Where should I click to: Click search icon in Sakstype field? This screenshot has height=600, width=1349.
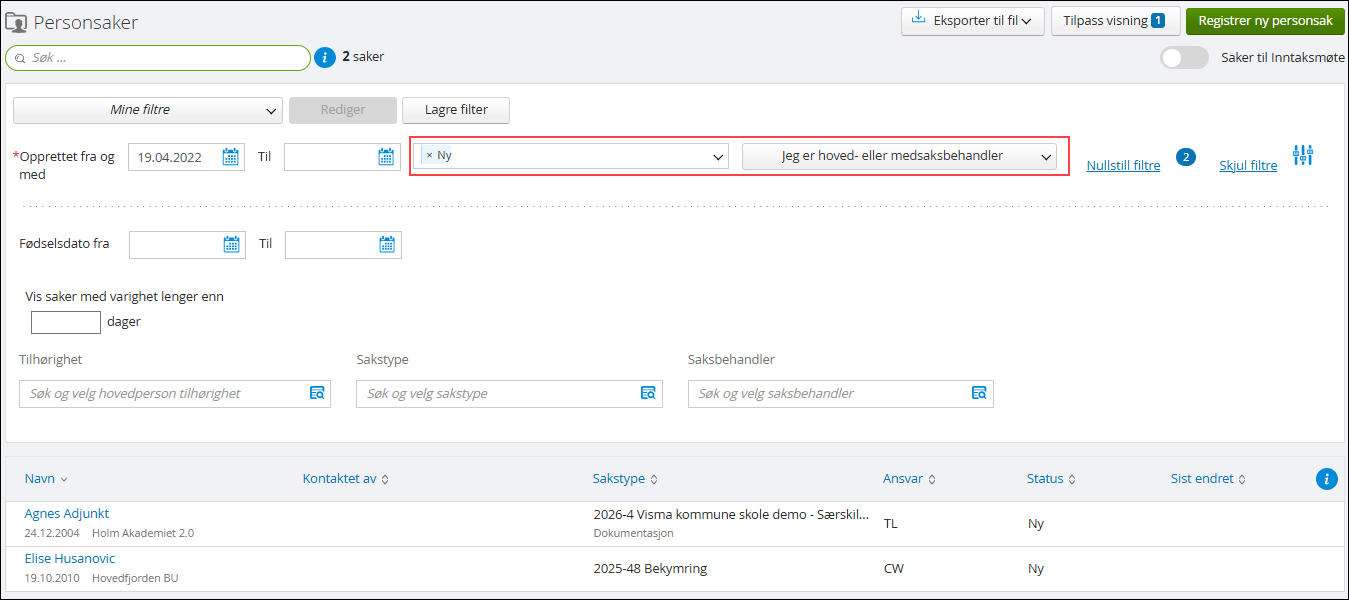[648, 393]
